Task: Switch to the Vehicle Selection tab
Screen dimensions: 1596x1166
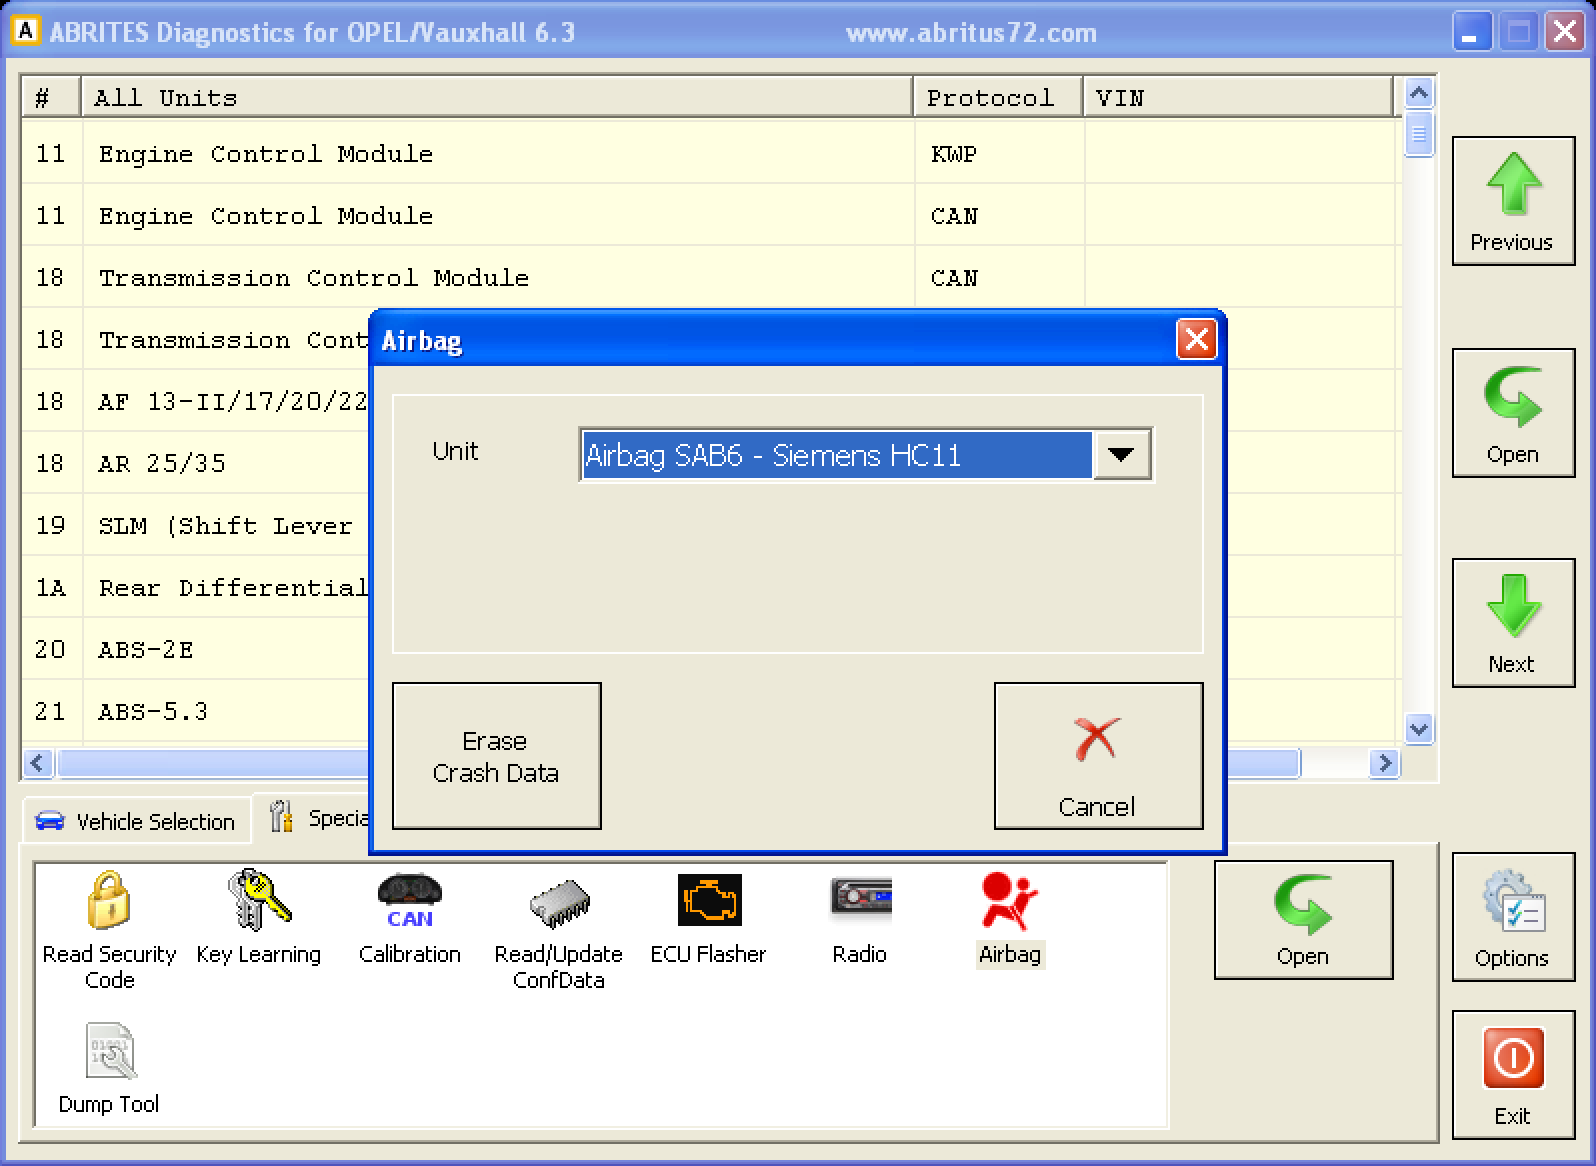Action: coord(136,821)
